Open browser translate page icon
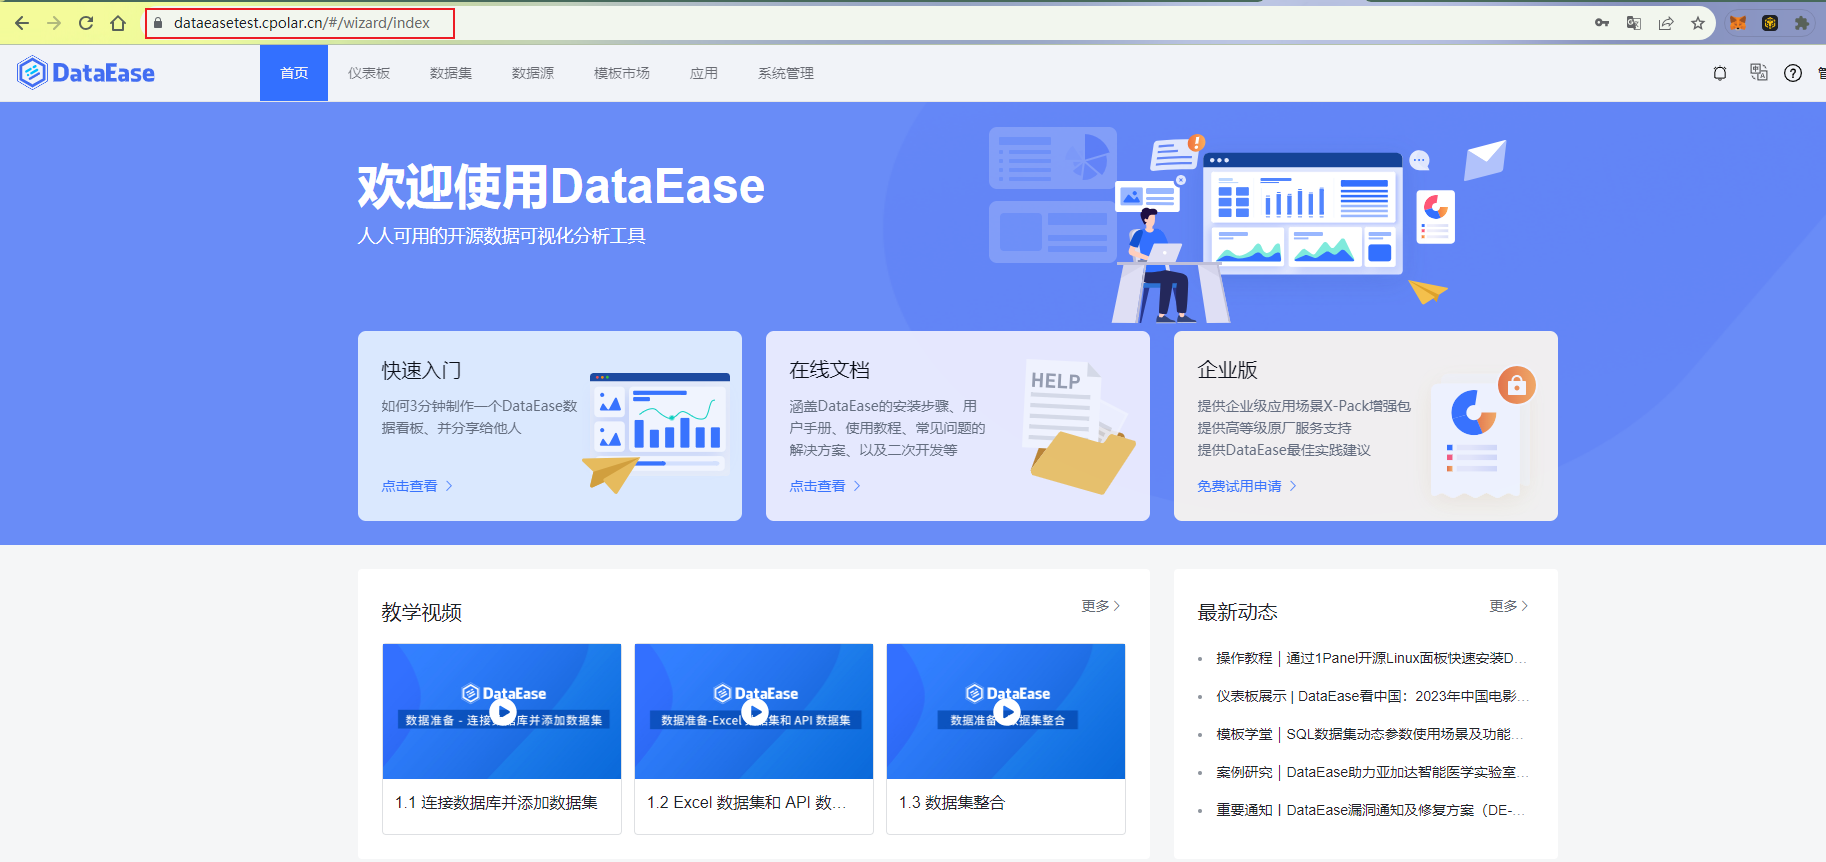This screenshot has height=862, width=1826. pos(1634,23)
